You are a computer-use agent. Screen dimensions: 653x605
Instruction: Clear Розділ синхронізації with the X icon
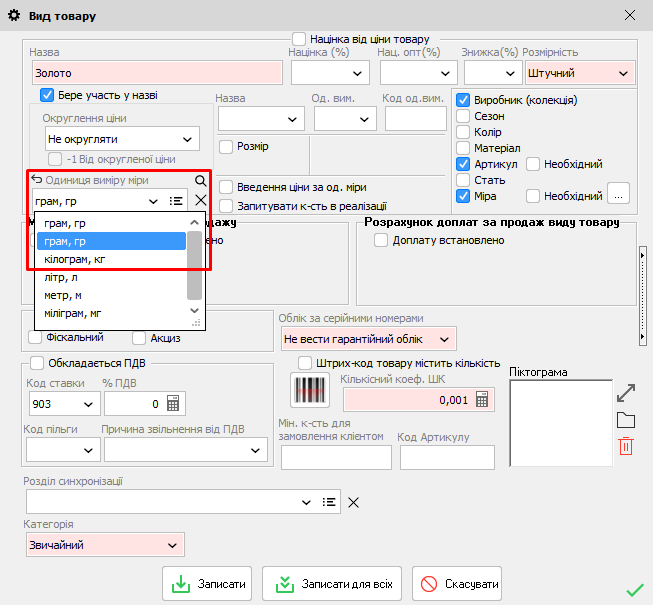pos(352,502)
